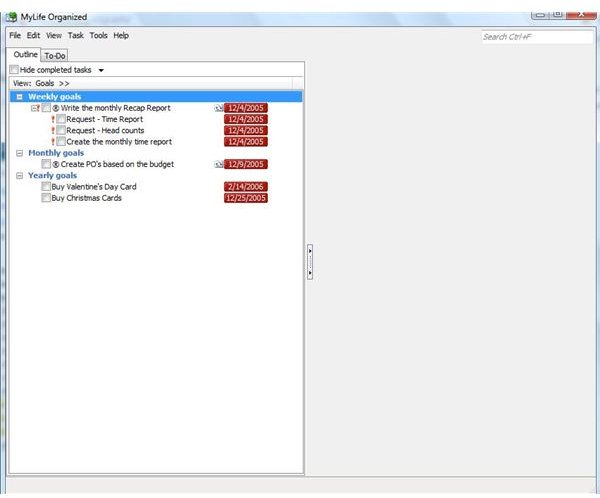Image resolution: width=600 pixels, height=498 pixels.
Task: Select the Monthly goals heading
Action: (56, 153)
